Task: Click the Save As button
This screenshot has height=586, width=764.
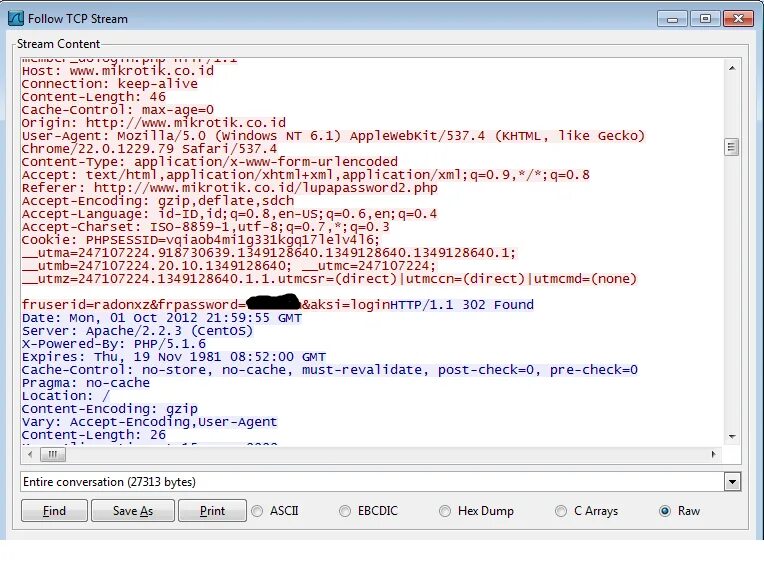Action: click(x=133, y=510)
